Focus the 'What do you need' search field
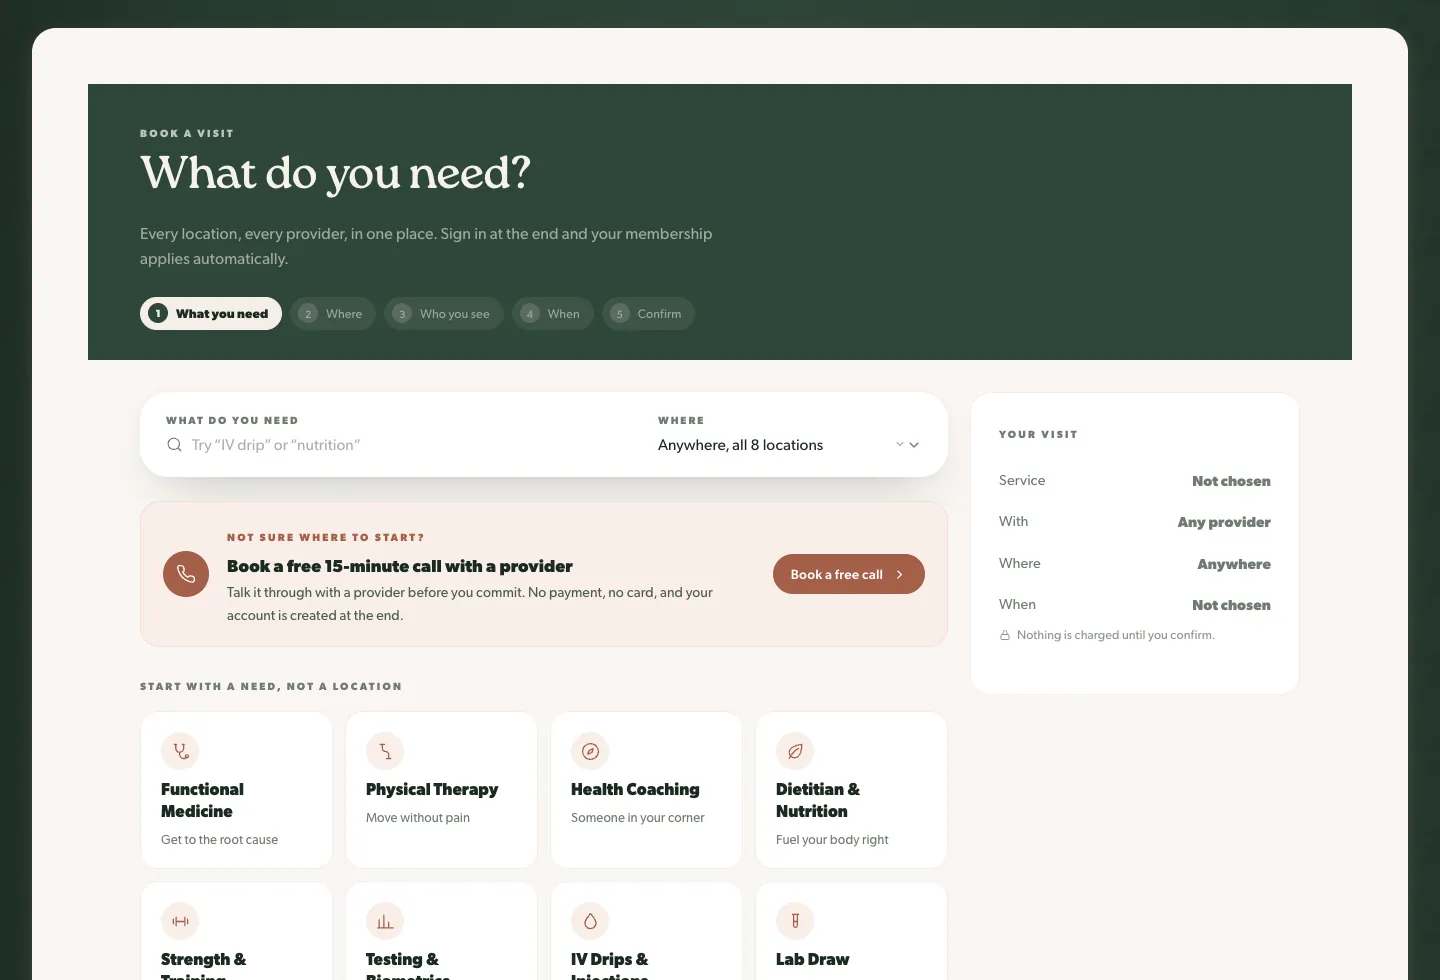 [x=400, y=445]
